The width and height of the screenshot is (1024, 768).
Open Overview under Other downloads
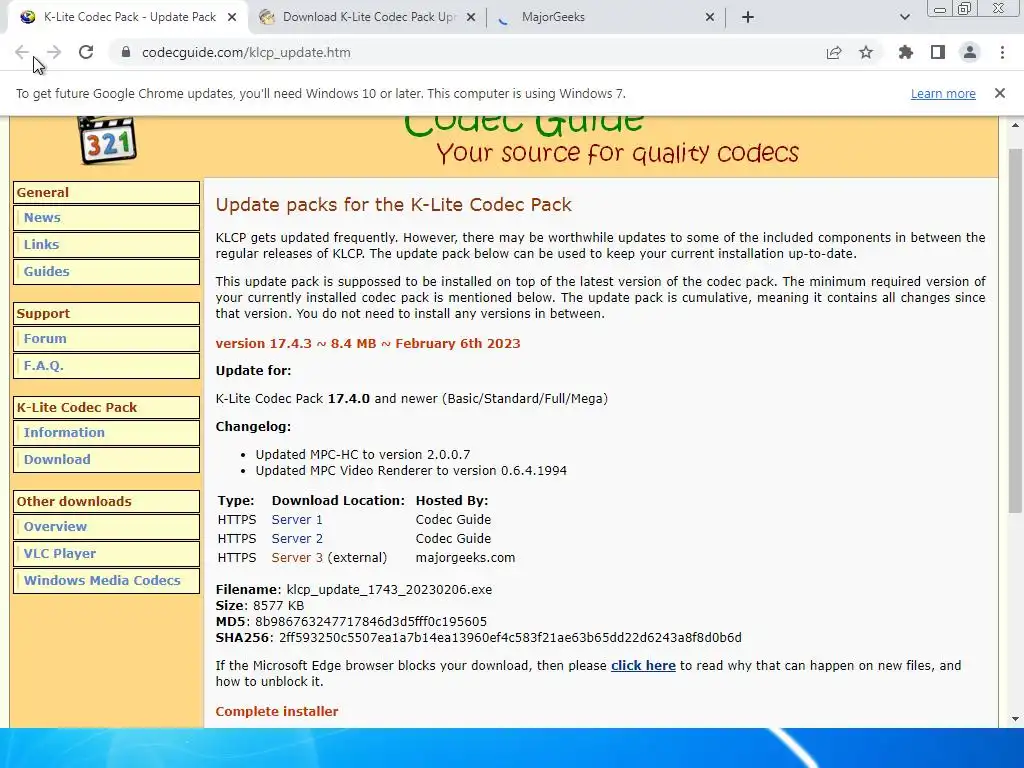106,526
